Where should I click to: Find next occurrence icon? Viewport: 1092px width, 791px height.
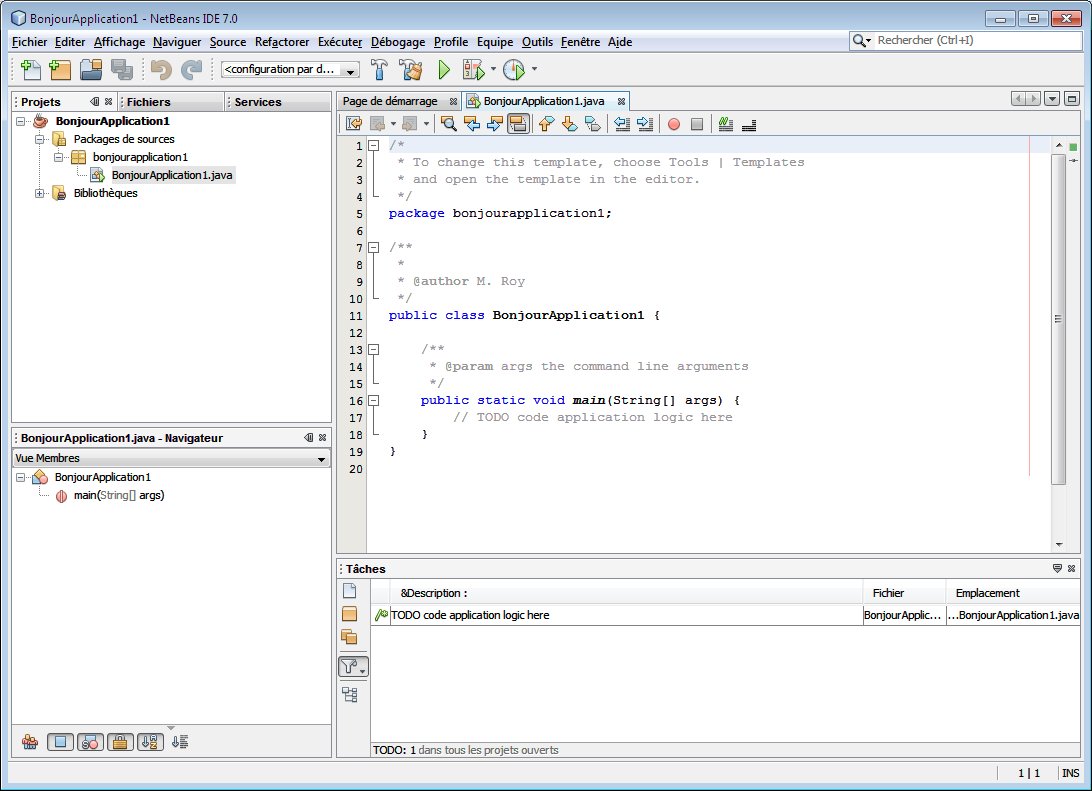494,124
